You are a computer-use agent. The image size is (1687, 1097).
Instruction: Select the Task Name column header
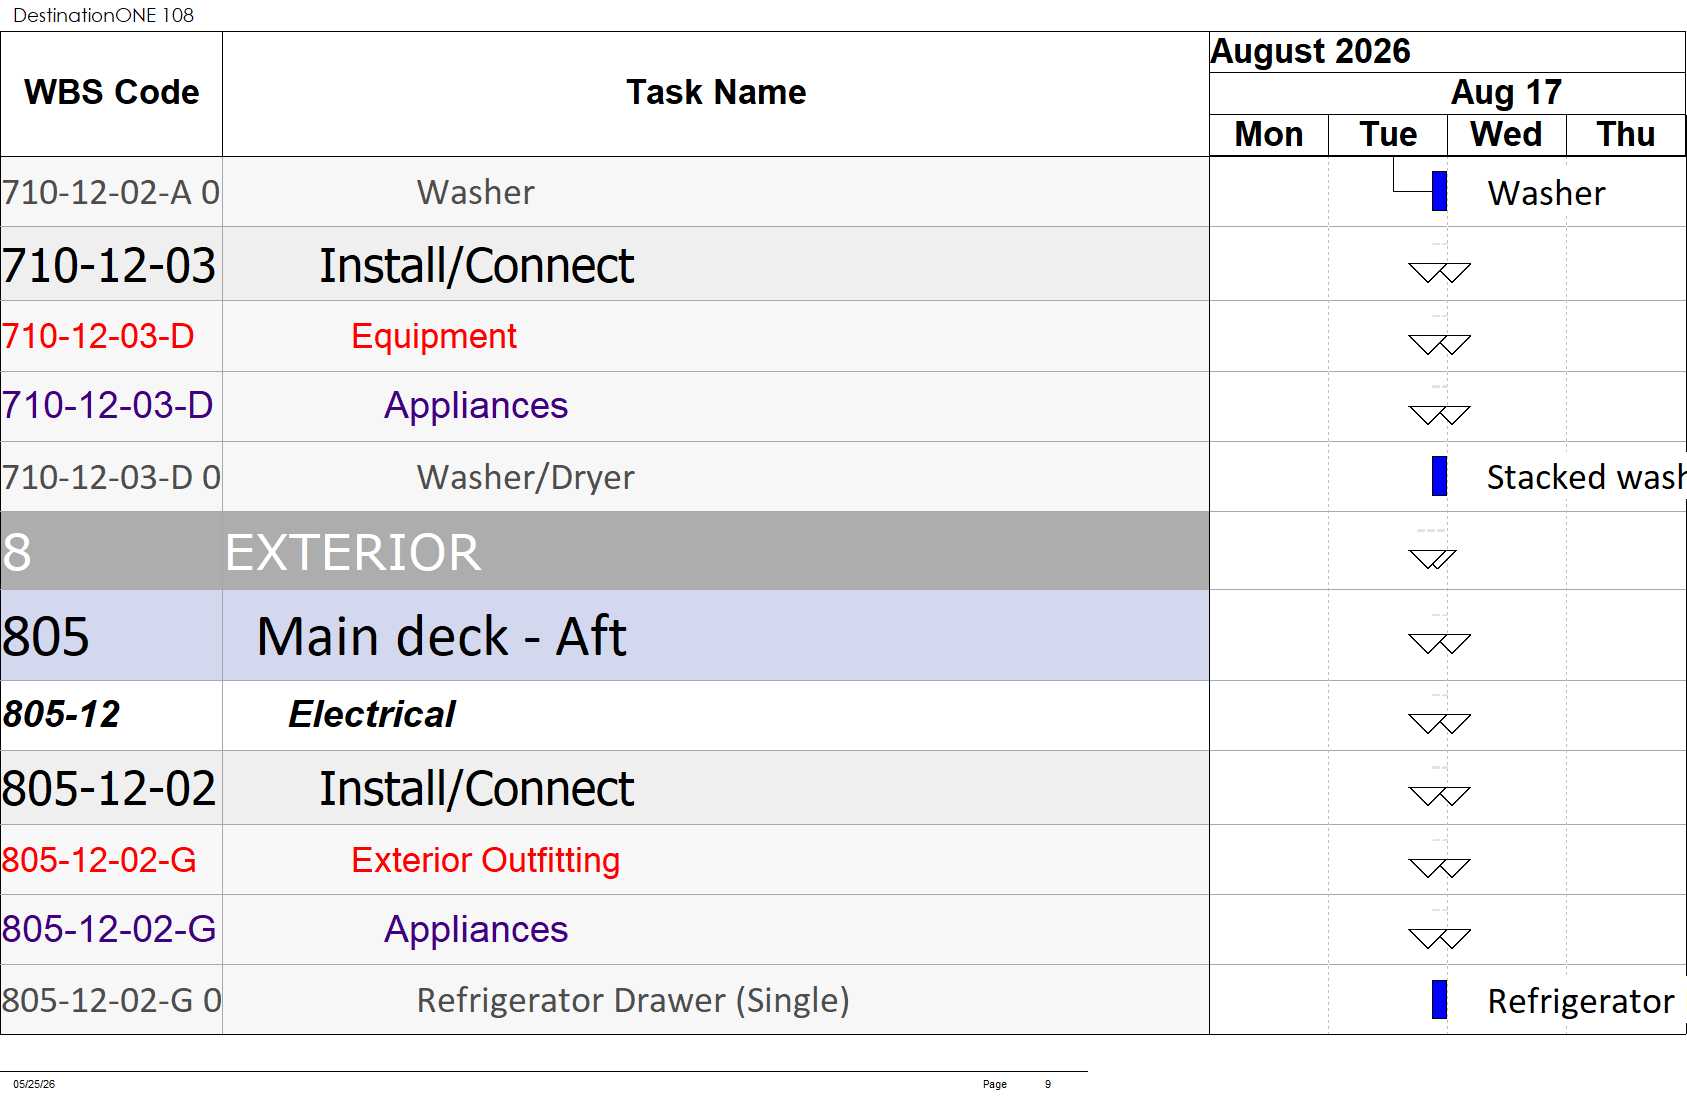[716, 93]
